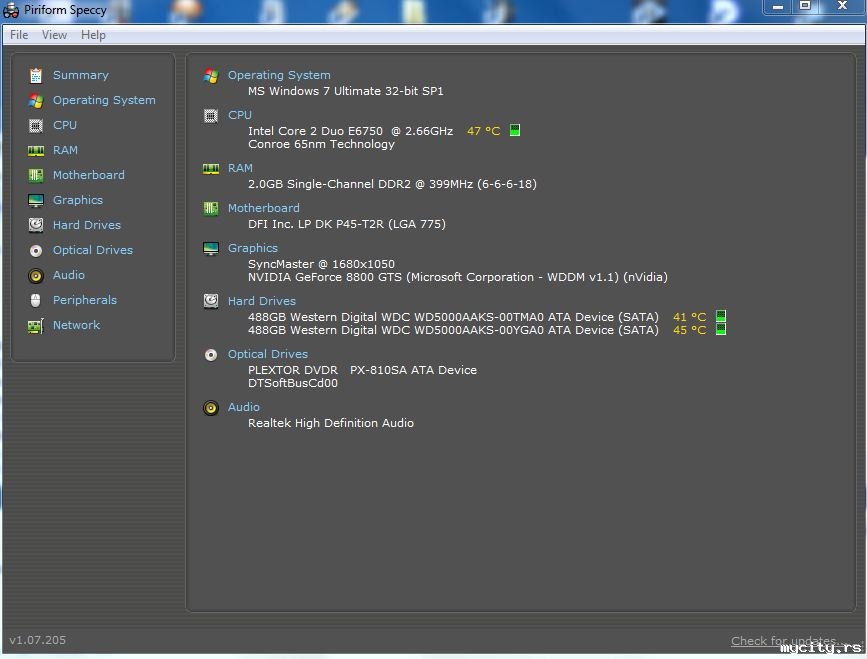Select Summary in the sidebar
Screen dimensions: 867x659
click(x=81, y=75)
